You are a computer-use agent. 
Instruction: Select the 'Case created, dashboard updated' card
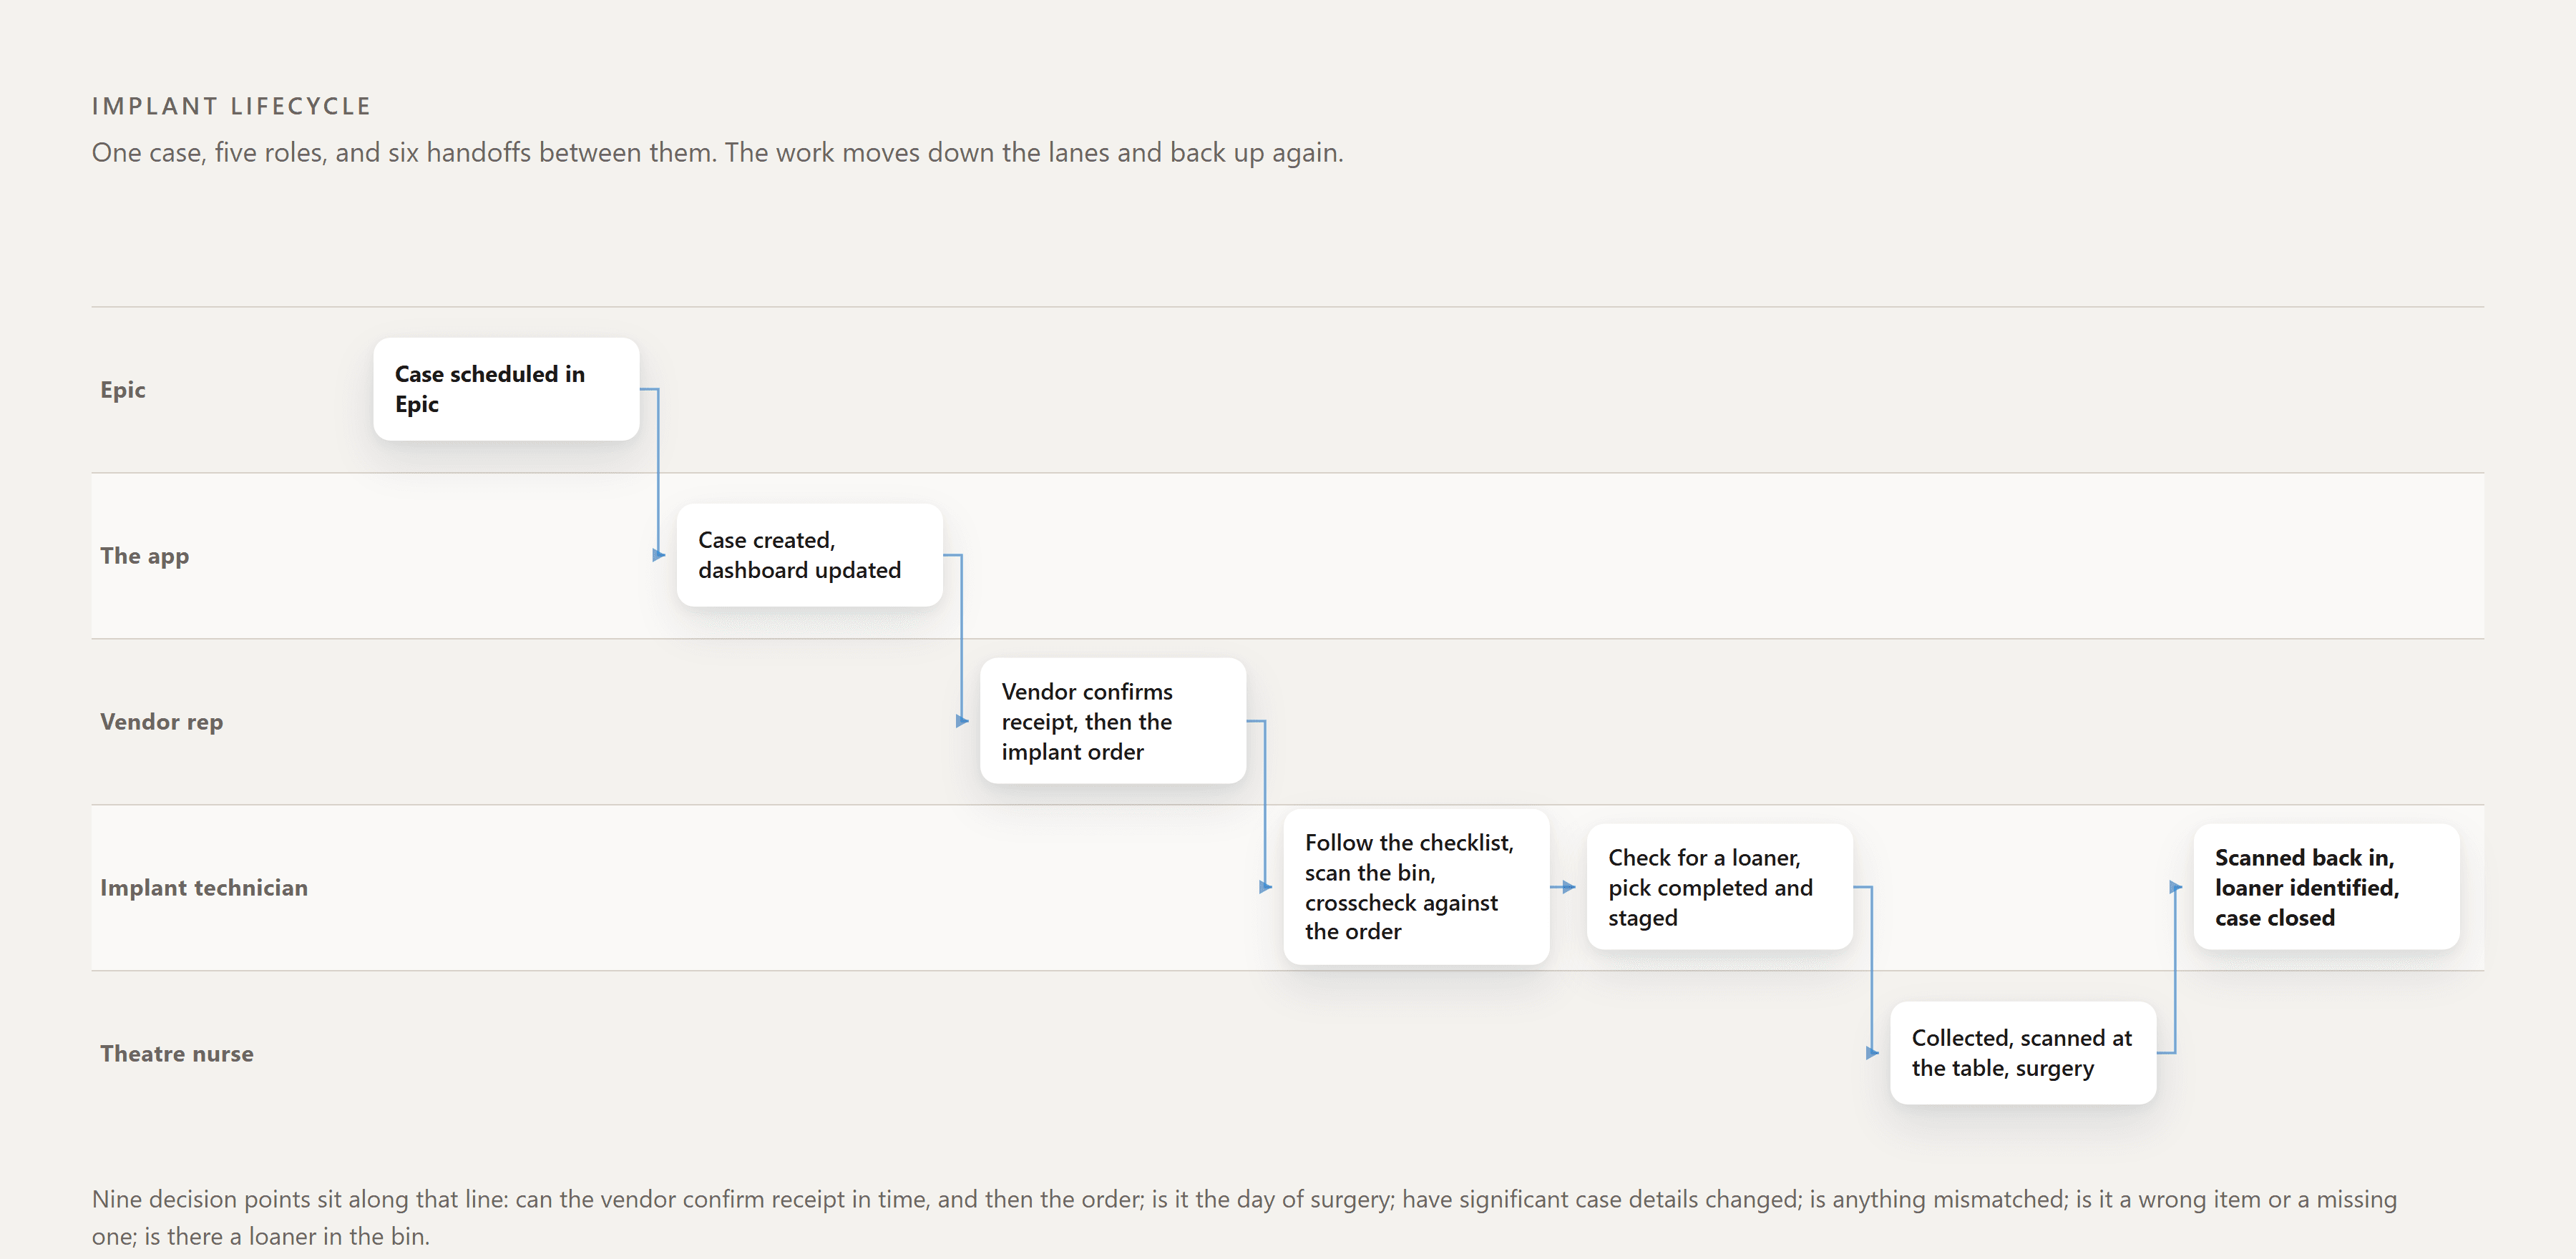pos(809,555)
